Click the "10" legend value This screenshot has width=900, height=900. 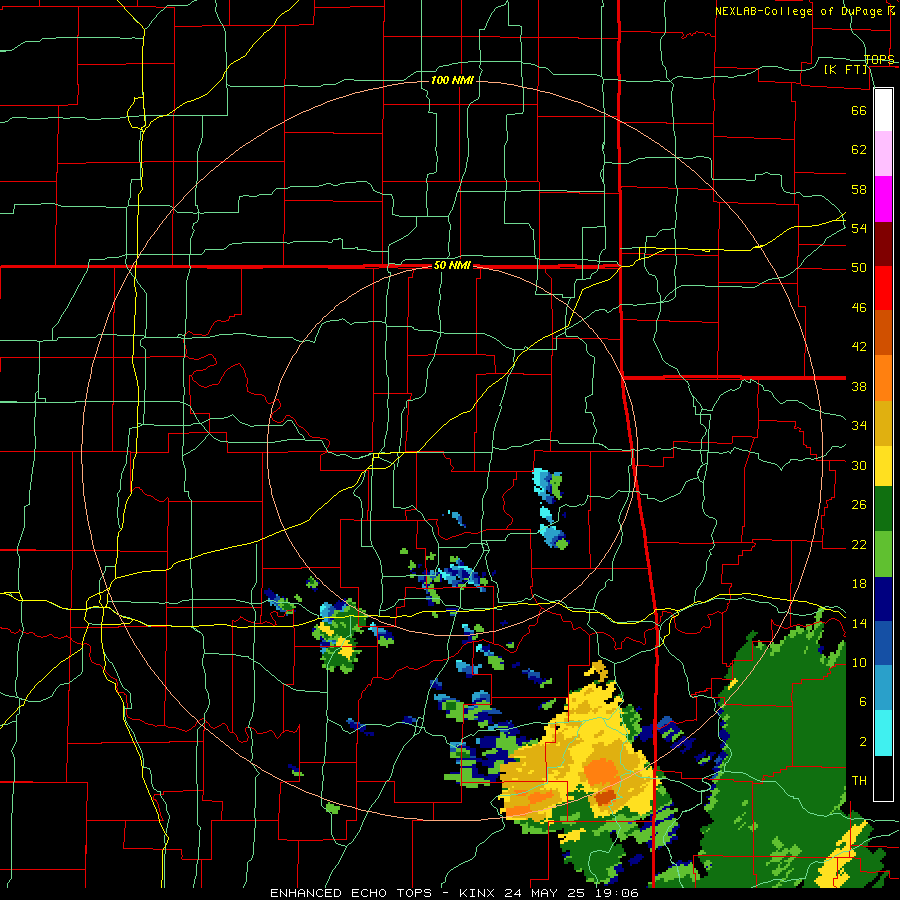point(859,663)
